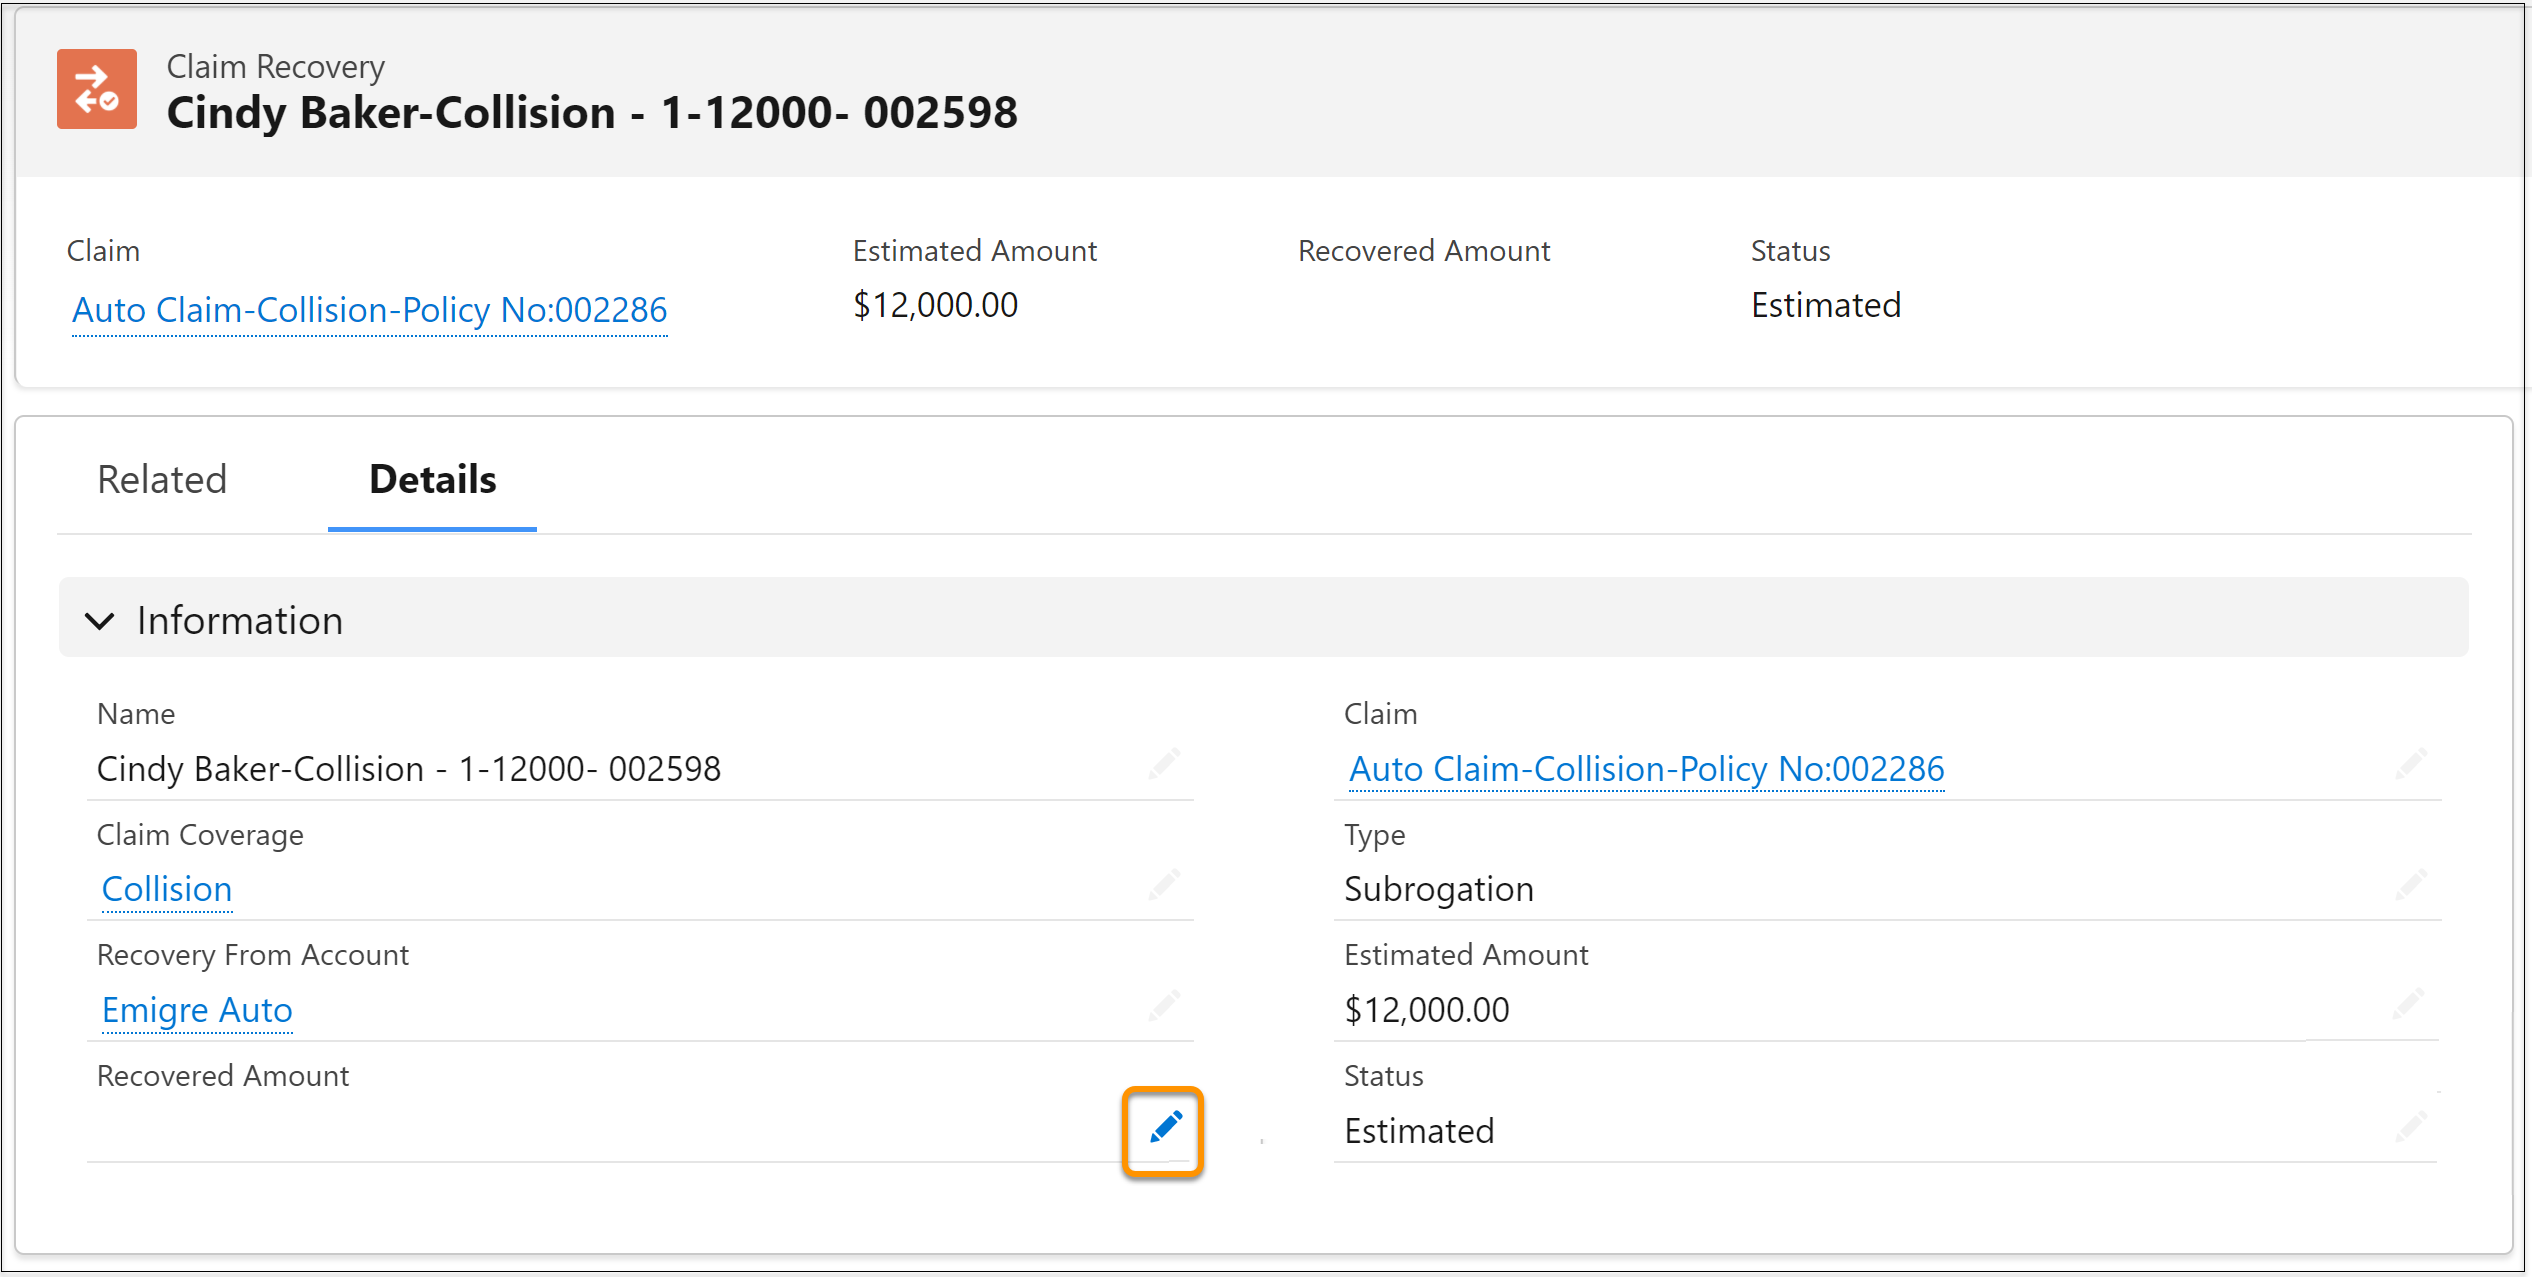2532x1277 pixels.
Task: Click the Claim Recovery record icon
Action: pyautogui.click(x=97, y=89)
